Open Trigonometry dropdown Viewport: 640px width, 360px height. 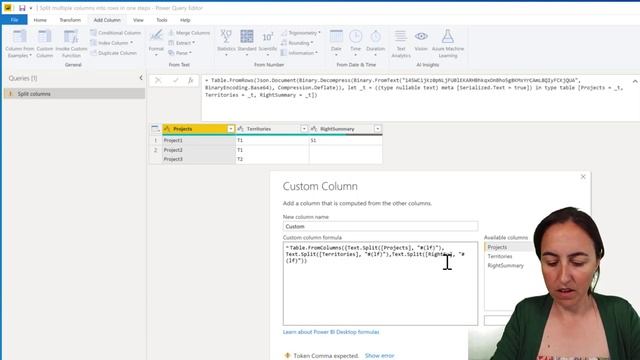tap(300, 33)
